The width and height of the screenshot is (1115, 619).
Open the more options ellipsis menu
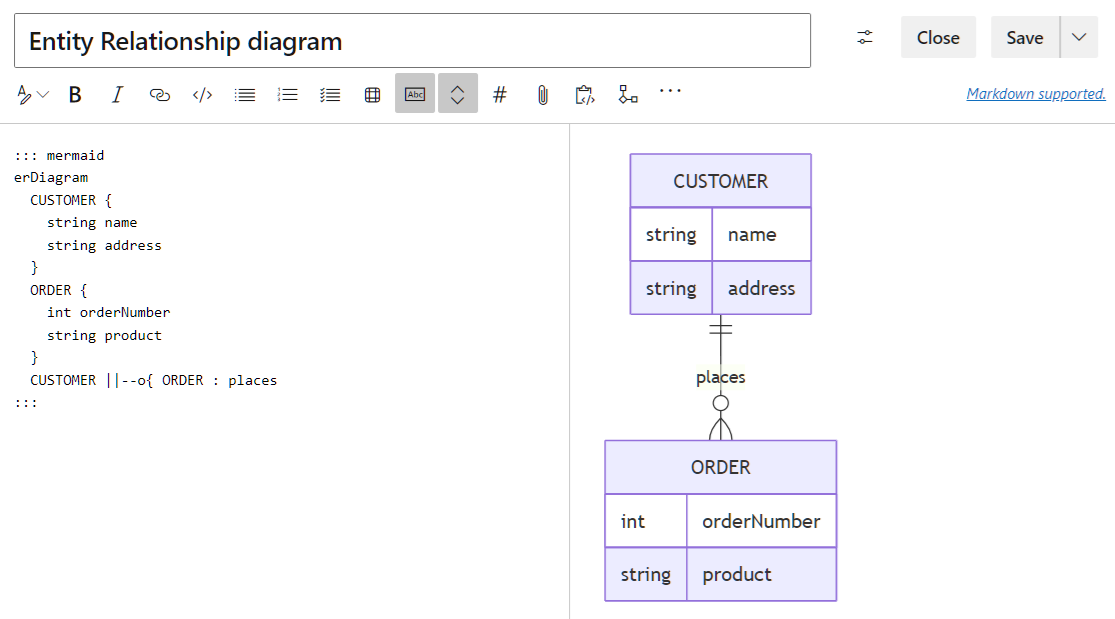pyautogui.click(x=670, y=93)
